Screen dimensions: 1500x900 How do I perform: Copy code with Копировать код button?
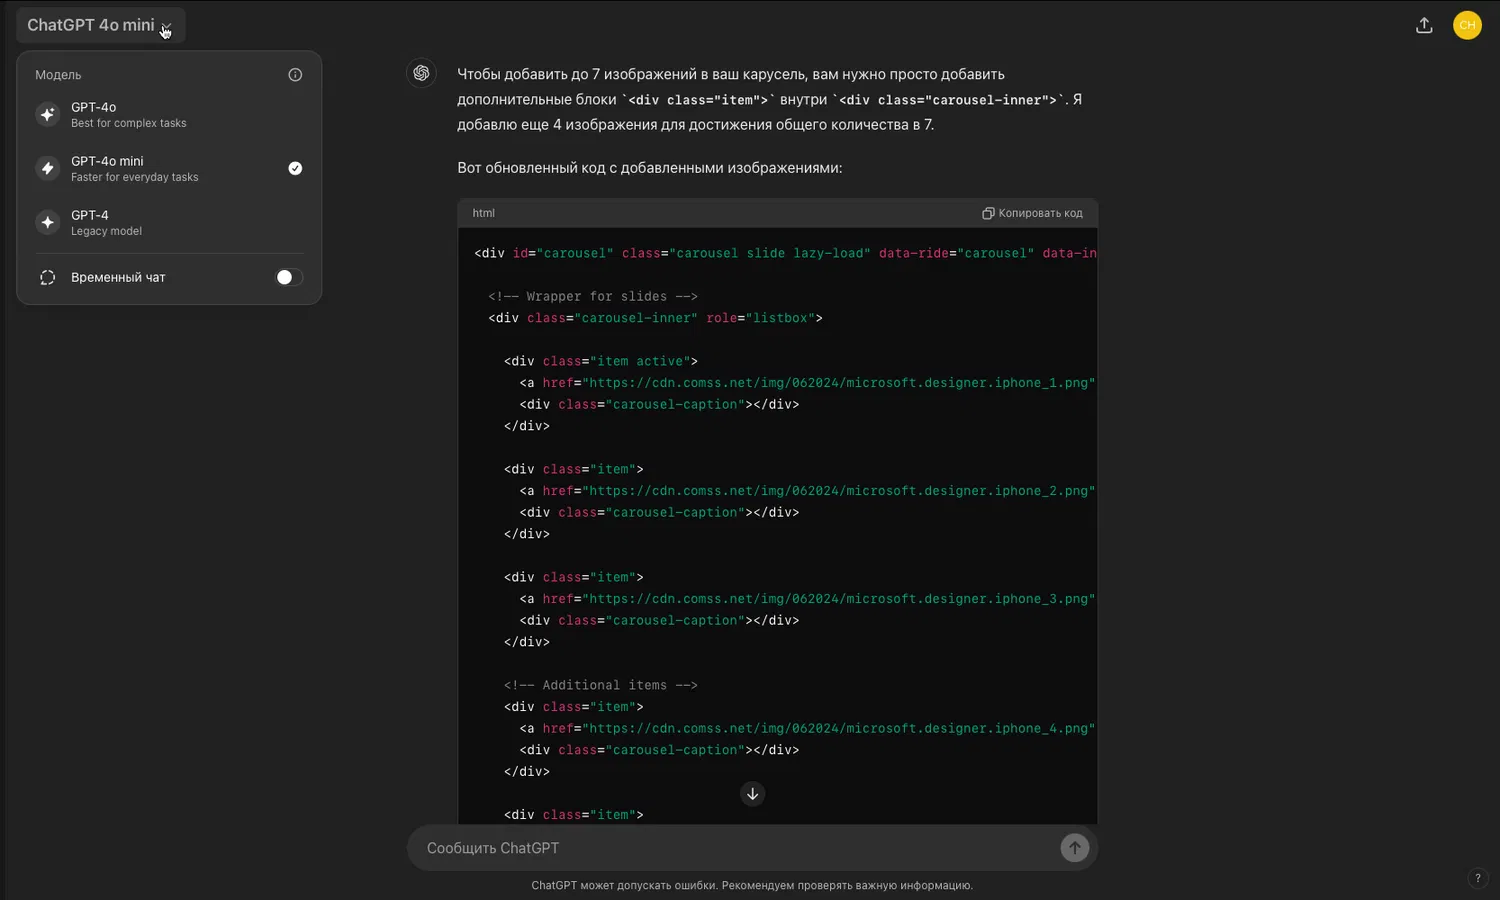[x=1032, y=213]
